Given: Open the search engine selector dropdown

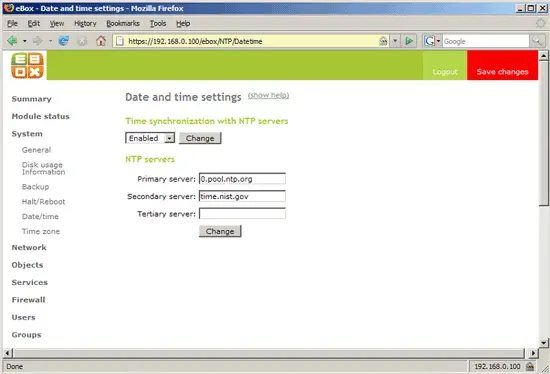Looking at the screenshot, I should [x=438, y=41].
